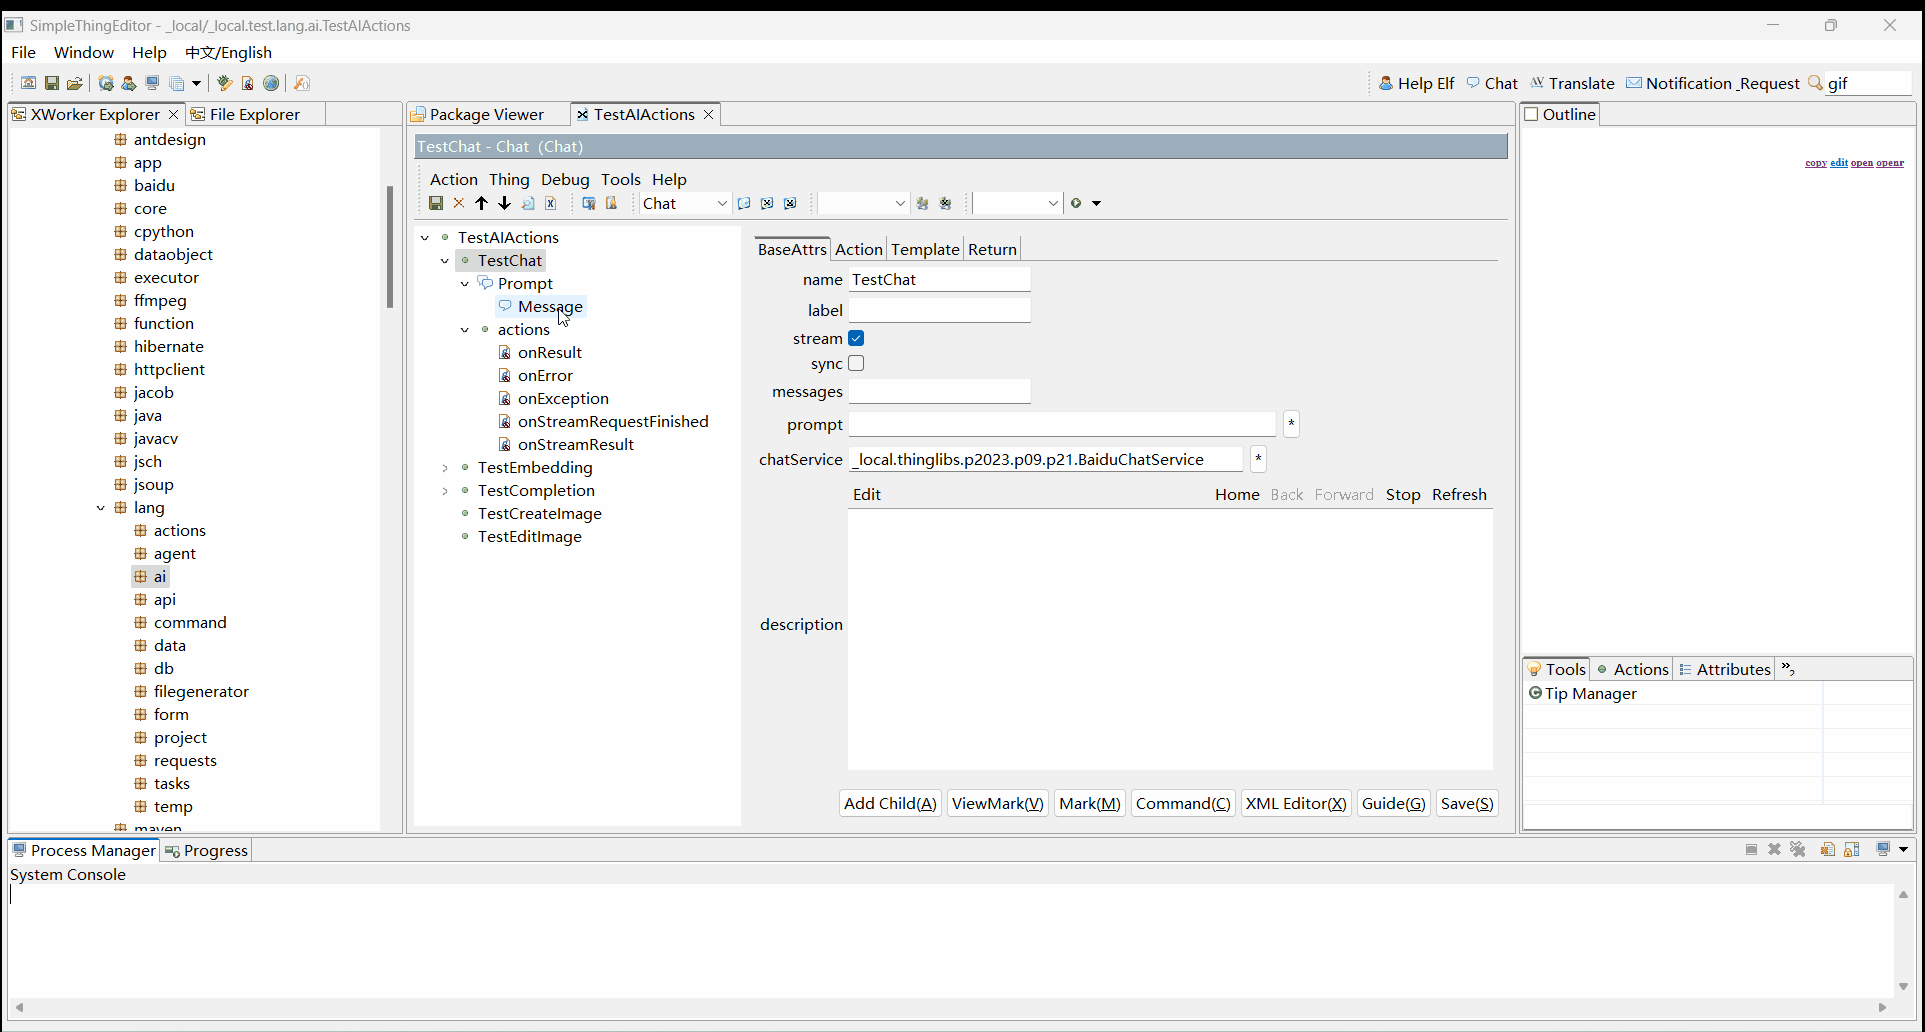Click inside the messages input field

[x=938, y=391]
